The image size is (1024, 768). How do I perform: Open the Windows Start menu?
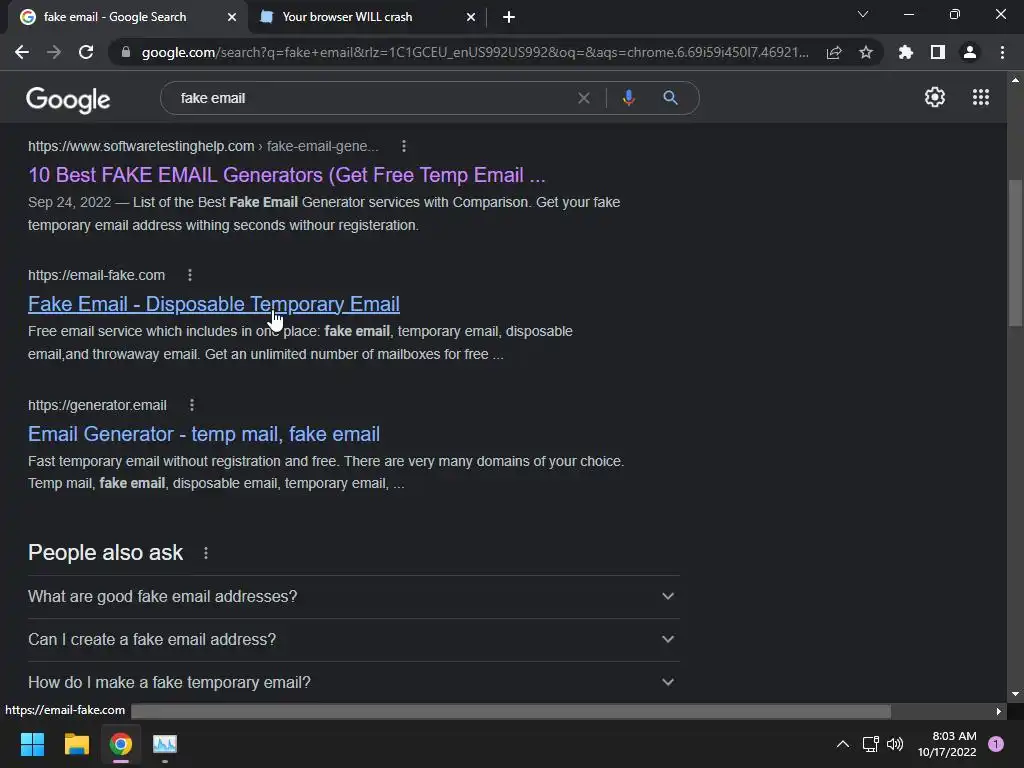point(32,744)
